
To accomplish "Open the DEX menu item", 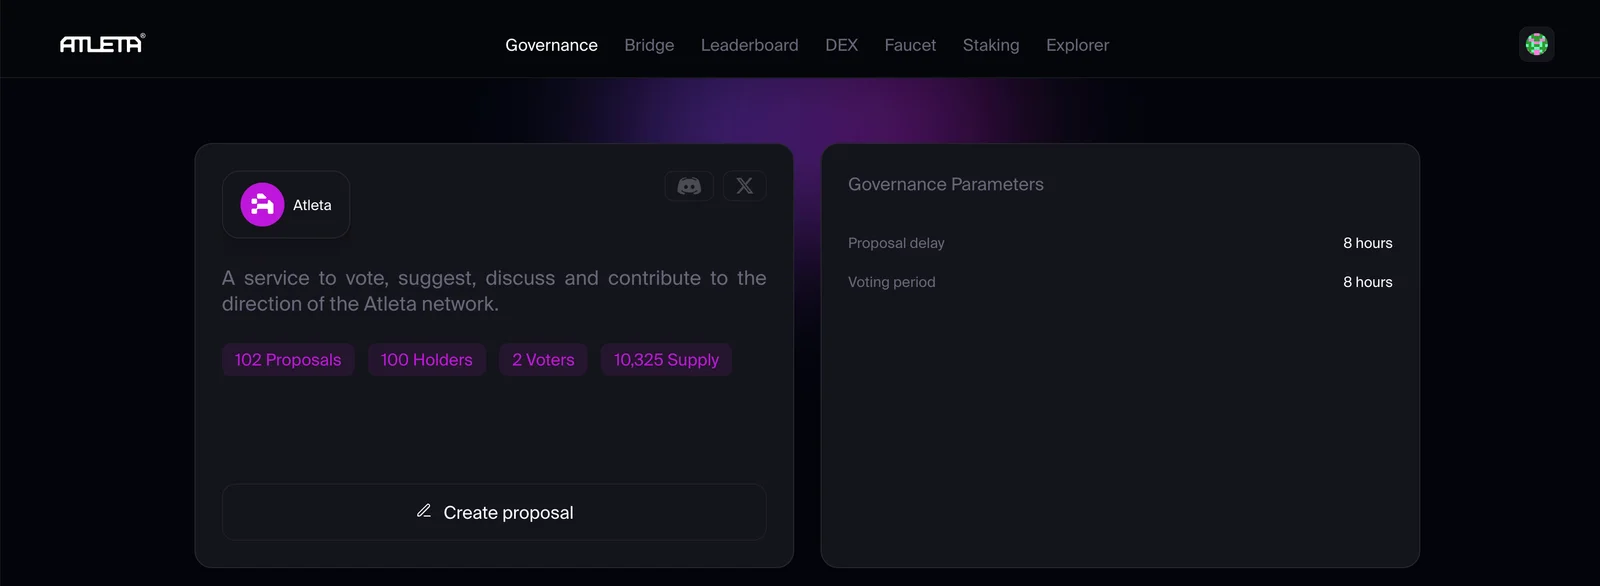I will pyautogui.click(x=842, y=45).
